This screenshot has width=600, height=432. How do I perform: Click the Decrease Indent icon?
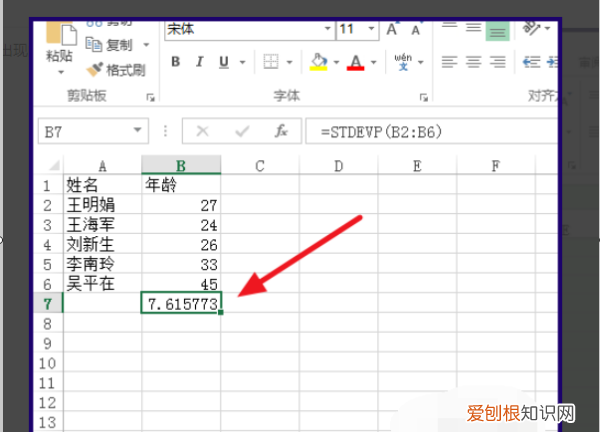click(x=532, y=62)
